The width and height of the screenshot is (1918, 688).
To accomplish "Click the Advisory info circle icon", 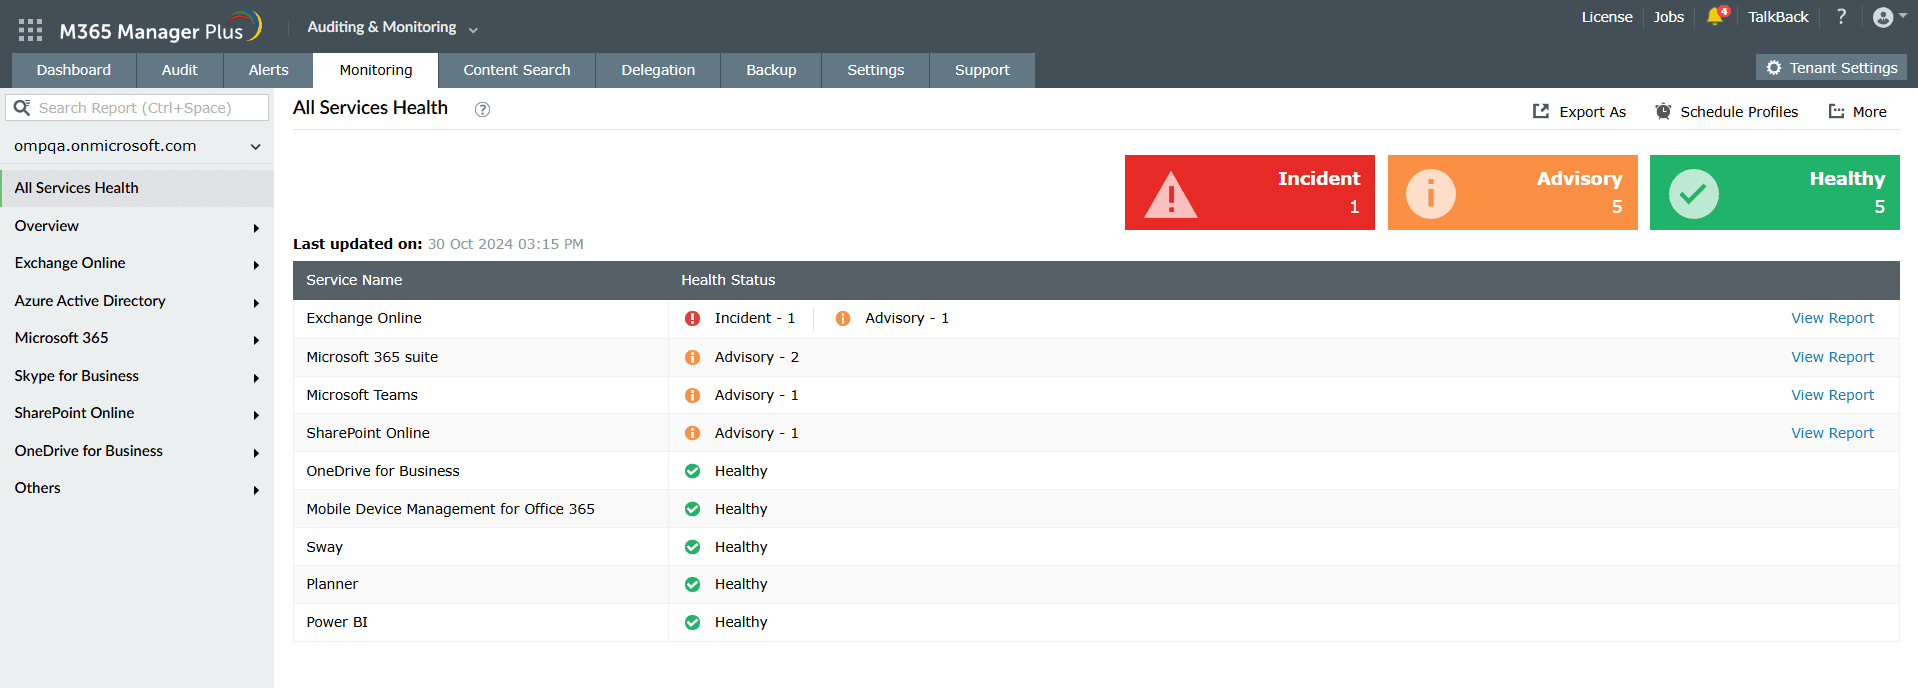I will pyautogui.click(x=1431, y=193).
